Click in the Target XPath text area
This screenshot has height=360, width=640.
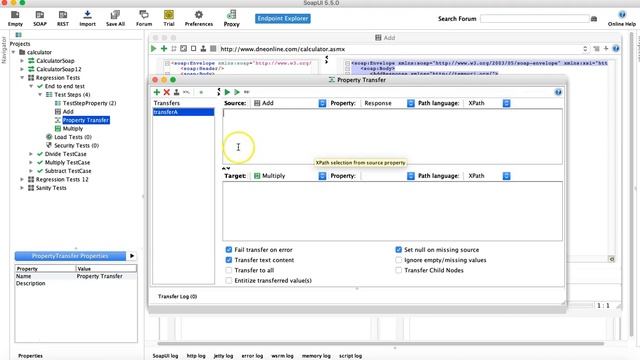(392, 211)
